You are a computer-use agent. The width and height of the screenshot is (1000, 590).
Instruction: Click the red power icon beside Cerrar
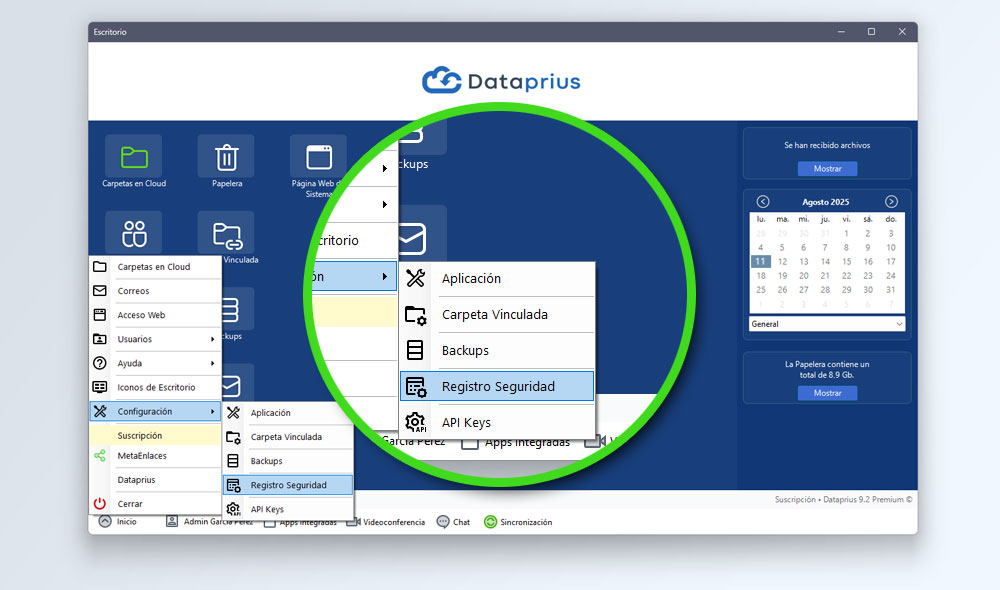coord(100,504)
